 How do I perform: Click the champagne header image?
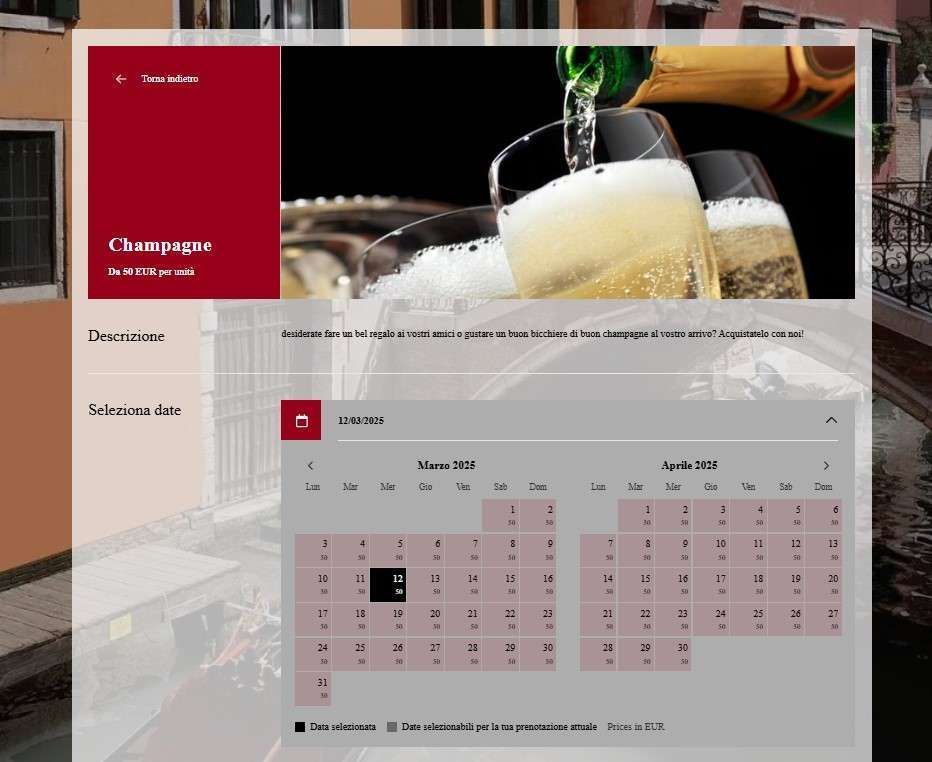pos(567,171)
